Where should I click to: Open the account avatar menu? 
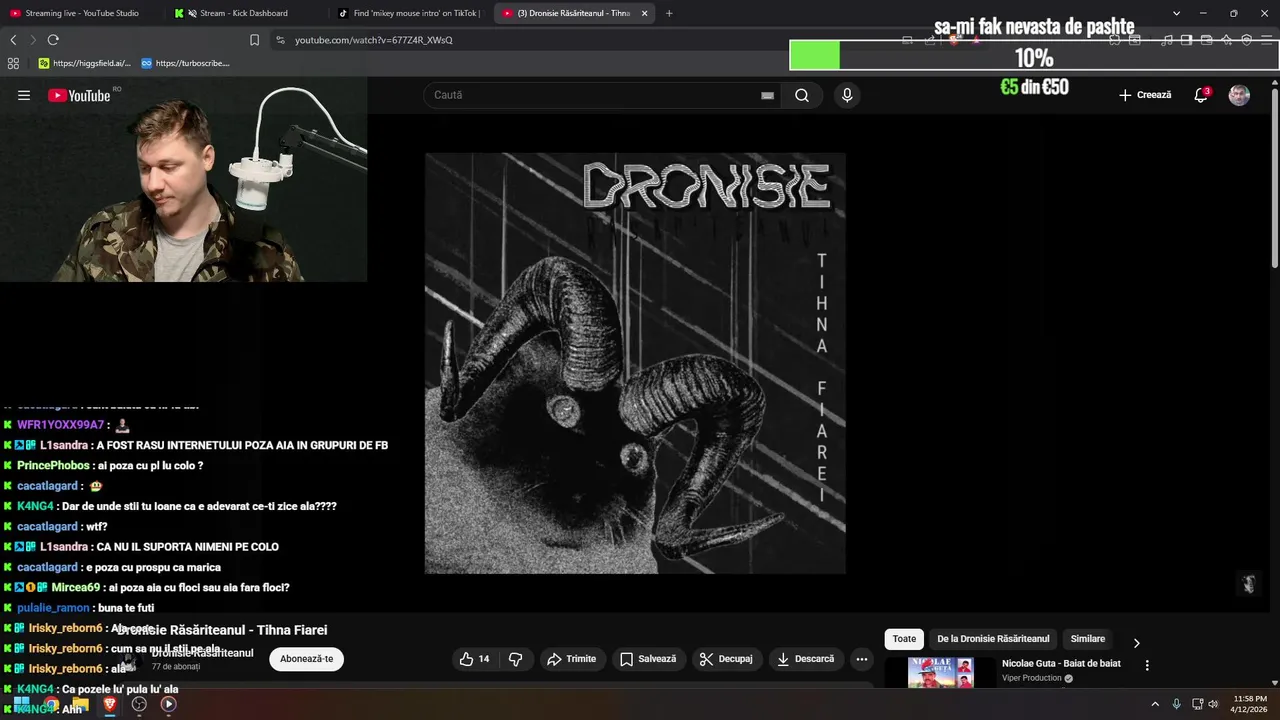pos(1239,95)
